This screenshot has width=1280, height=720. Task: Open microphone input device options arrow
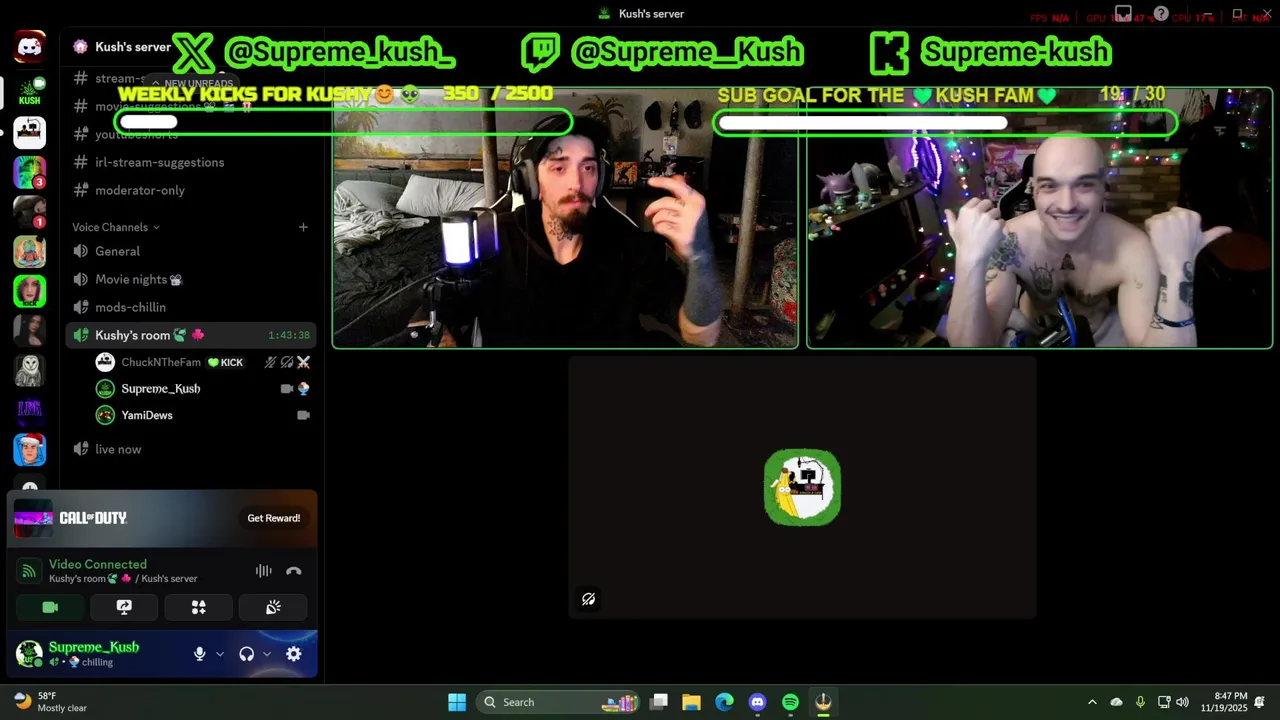click(220, 654)
